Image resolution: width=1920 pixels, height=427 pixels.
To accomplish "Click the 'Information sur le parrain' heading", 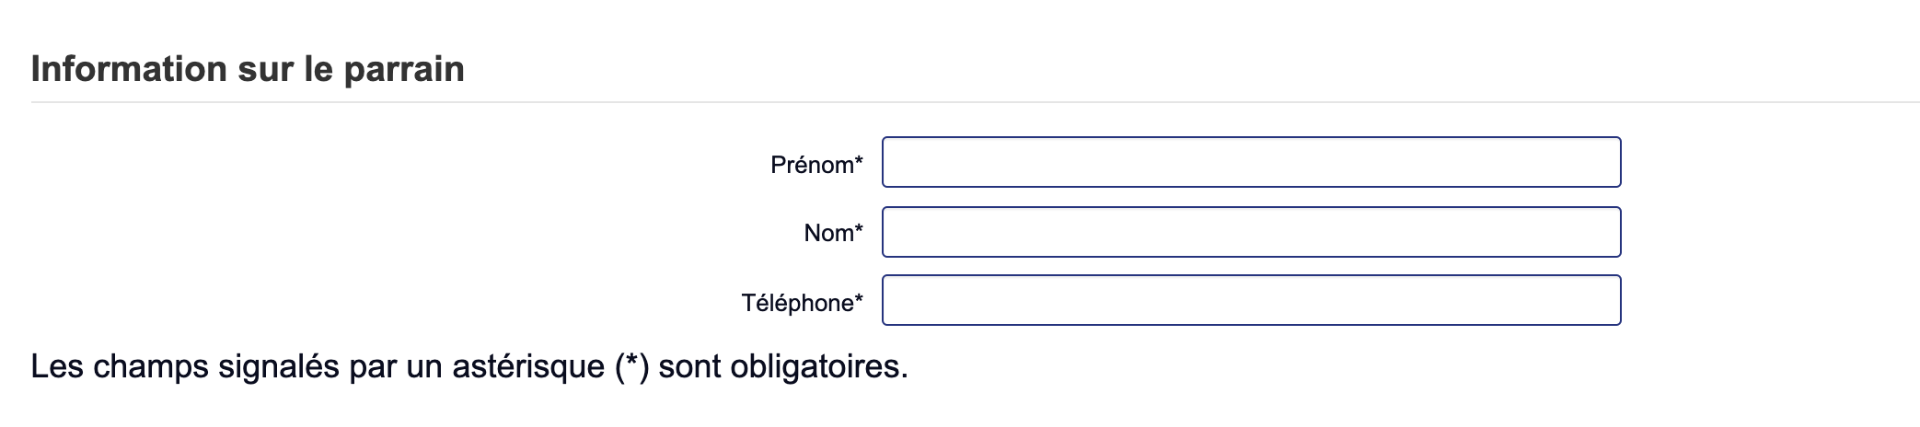I will [x=247, y=69].
